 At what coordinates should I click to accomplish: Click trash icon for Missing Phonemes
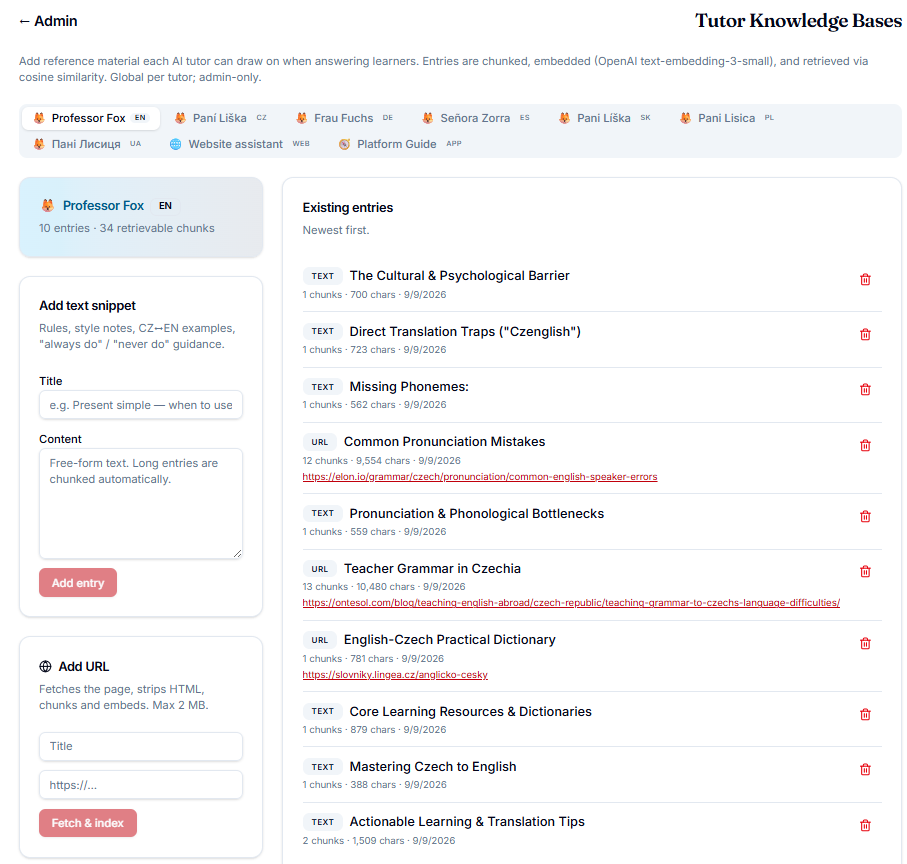coord(865,389)
